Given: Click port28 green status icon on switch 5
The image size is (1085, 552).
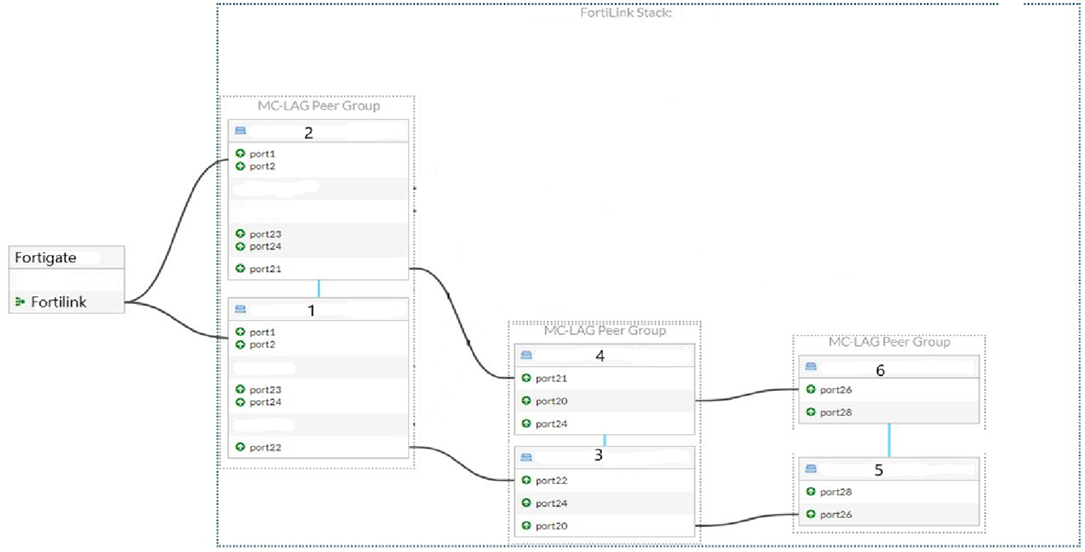Looking at the screenshot, I should pyautogui.click(x=810, y=492).
